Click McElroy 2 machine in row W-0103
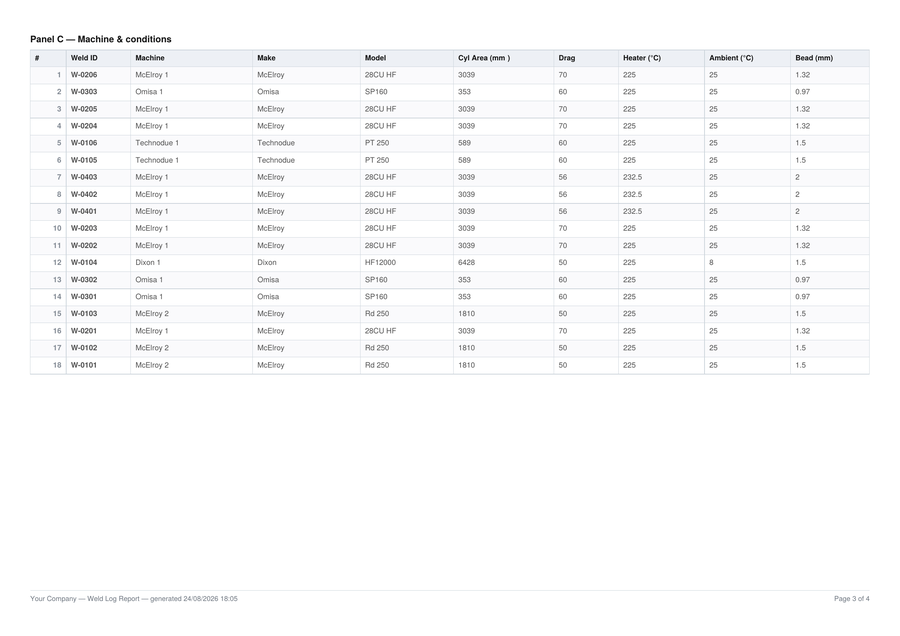The width and height of the screenshot is (900, 636). pyautogui.click(x=152, y=313)
